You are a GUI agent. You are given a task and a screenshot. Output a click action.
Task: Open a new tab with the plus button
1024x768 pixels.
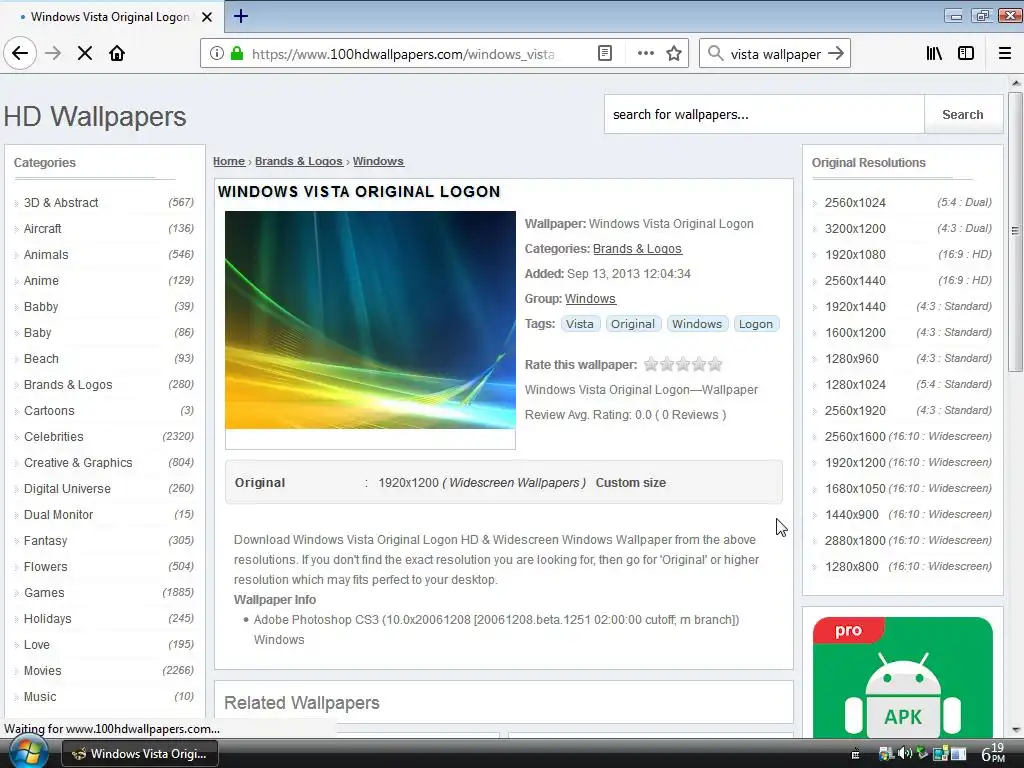coord(241,16)
